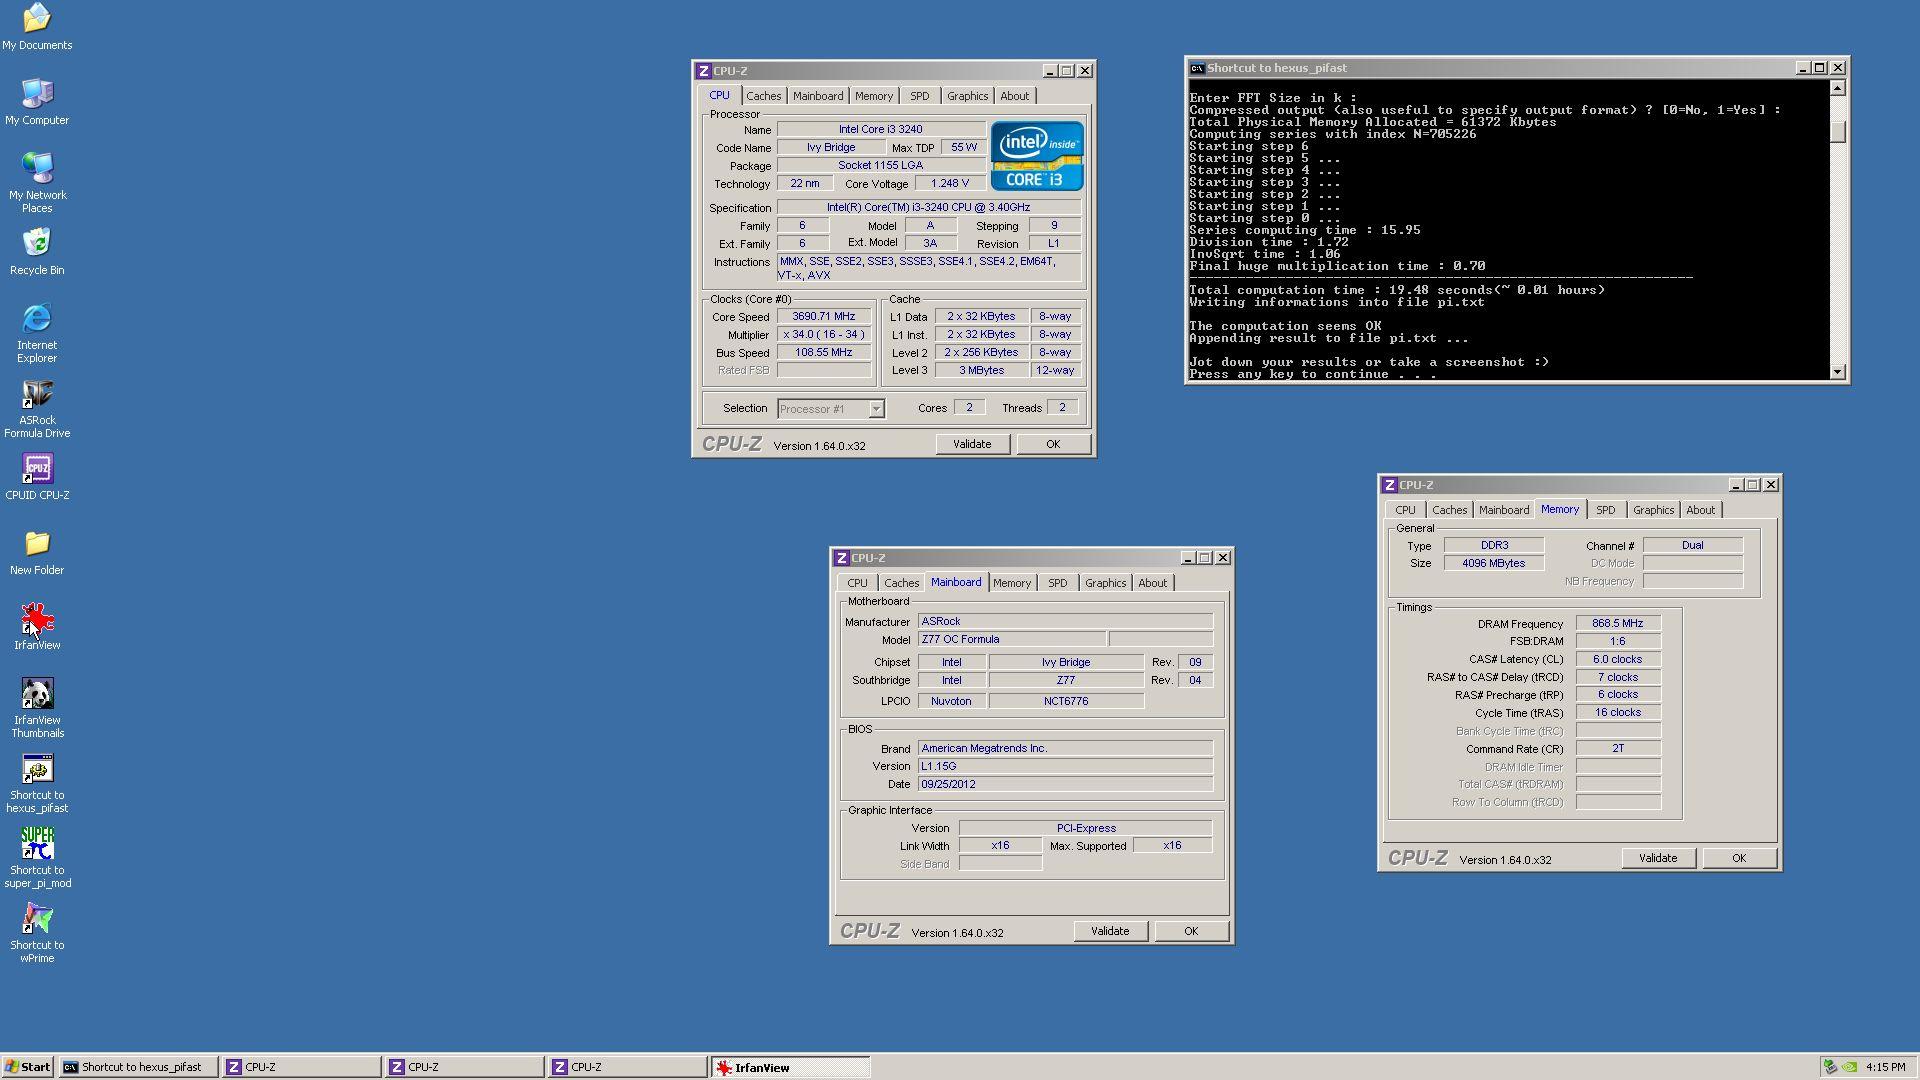
Task: Click memory Size 4096 MBytes value
Action: pos(1494,564)
